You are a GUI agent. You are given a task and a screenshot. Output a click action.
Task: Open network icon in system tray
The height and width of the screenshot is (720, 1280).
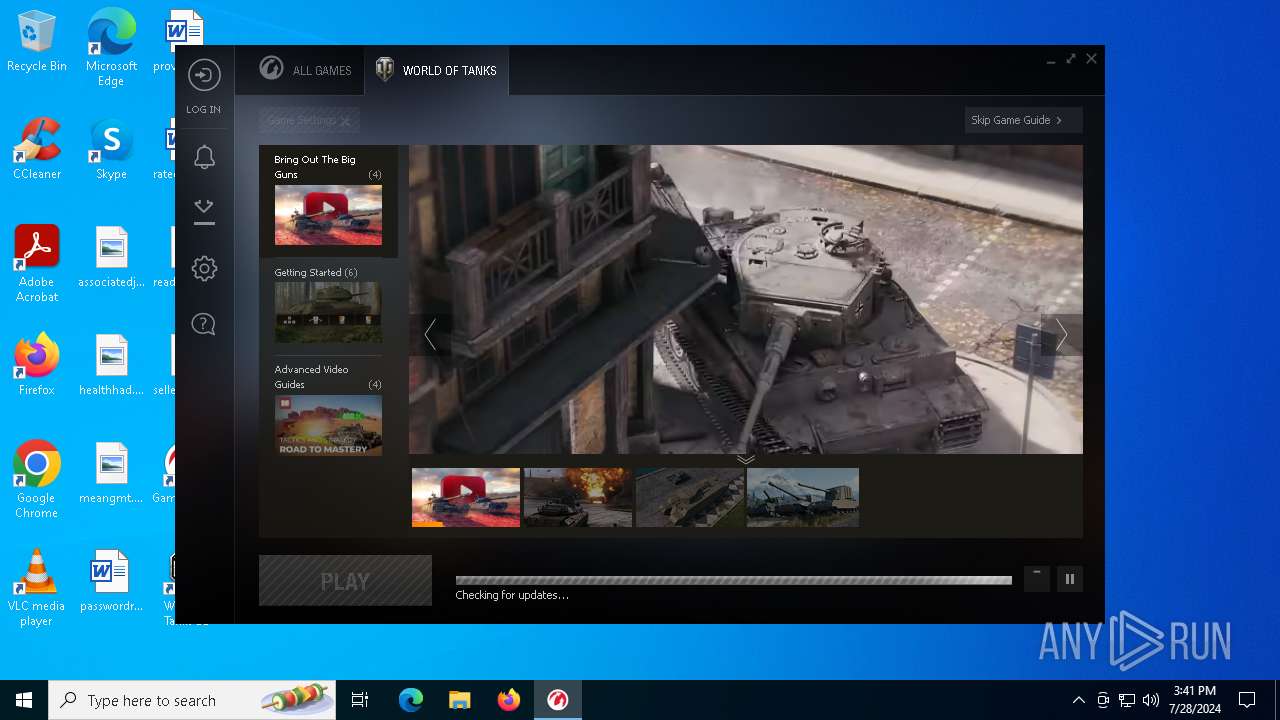point(1127,700)
